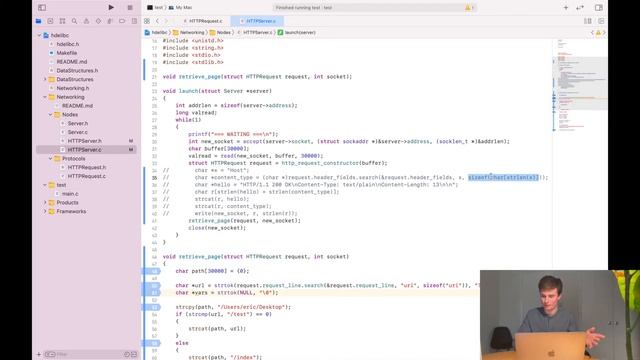
Task: Open the test navigator diamond icon
Action: pyautogui.click(x=98, y=21)
